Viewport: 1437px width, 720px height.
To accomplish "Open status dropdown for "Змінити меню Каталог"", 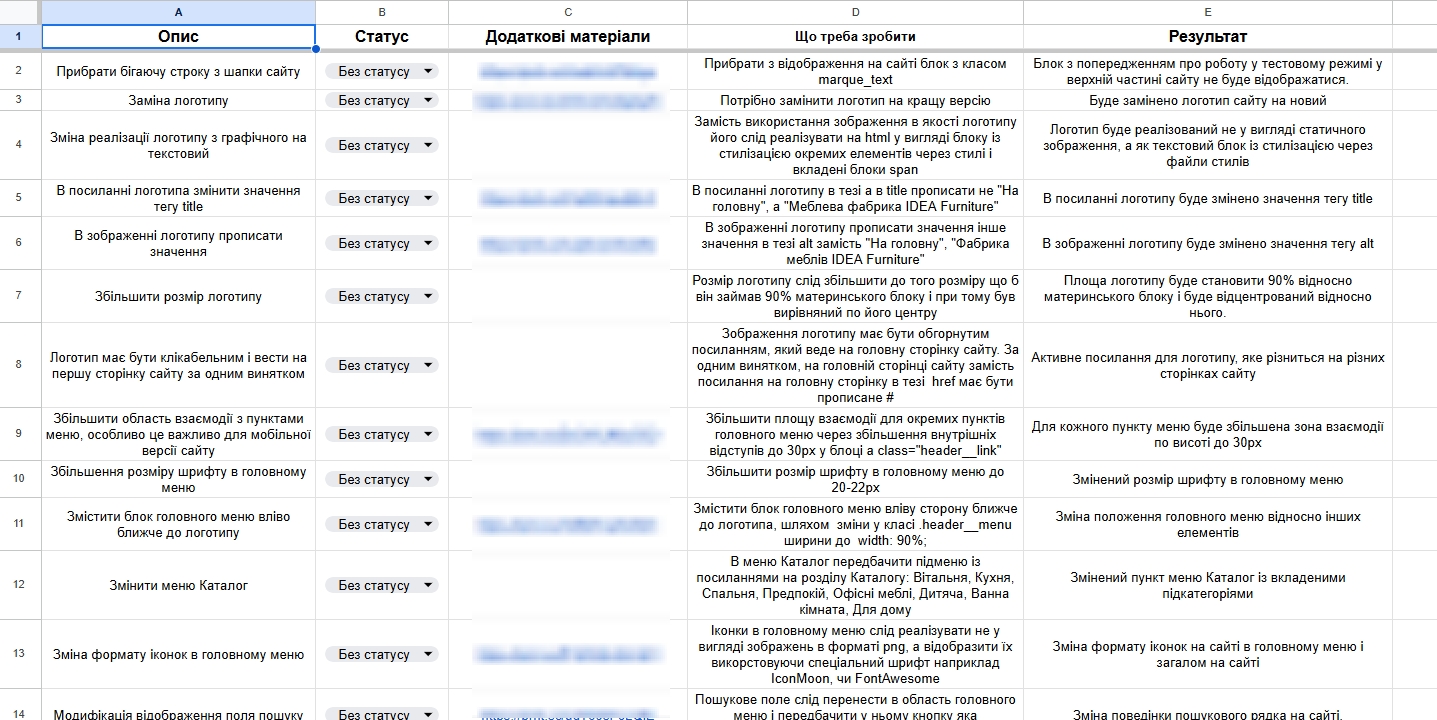I will point(428,586).
